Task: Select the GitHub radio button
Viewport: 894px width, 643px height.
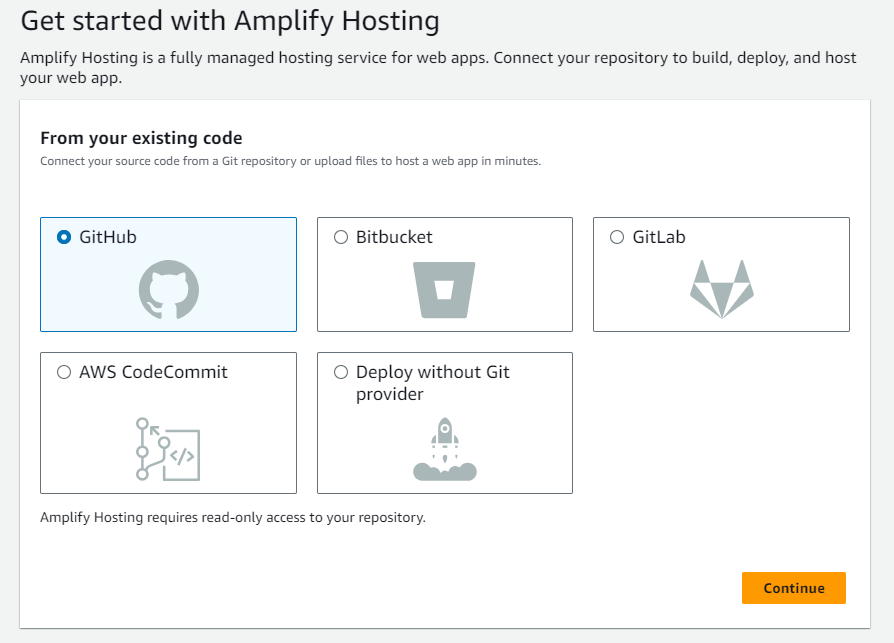Action: coord(65,238)
